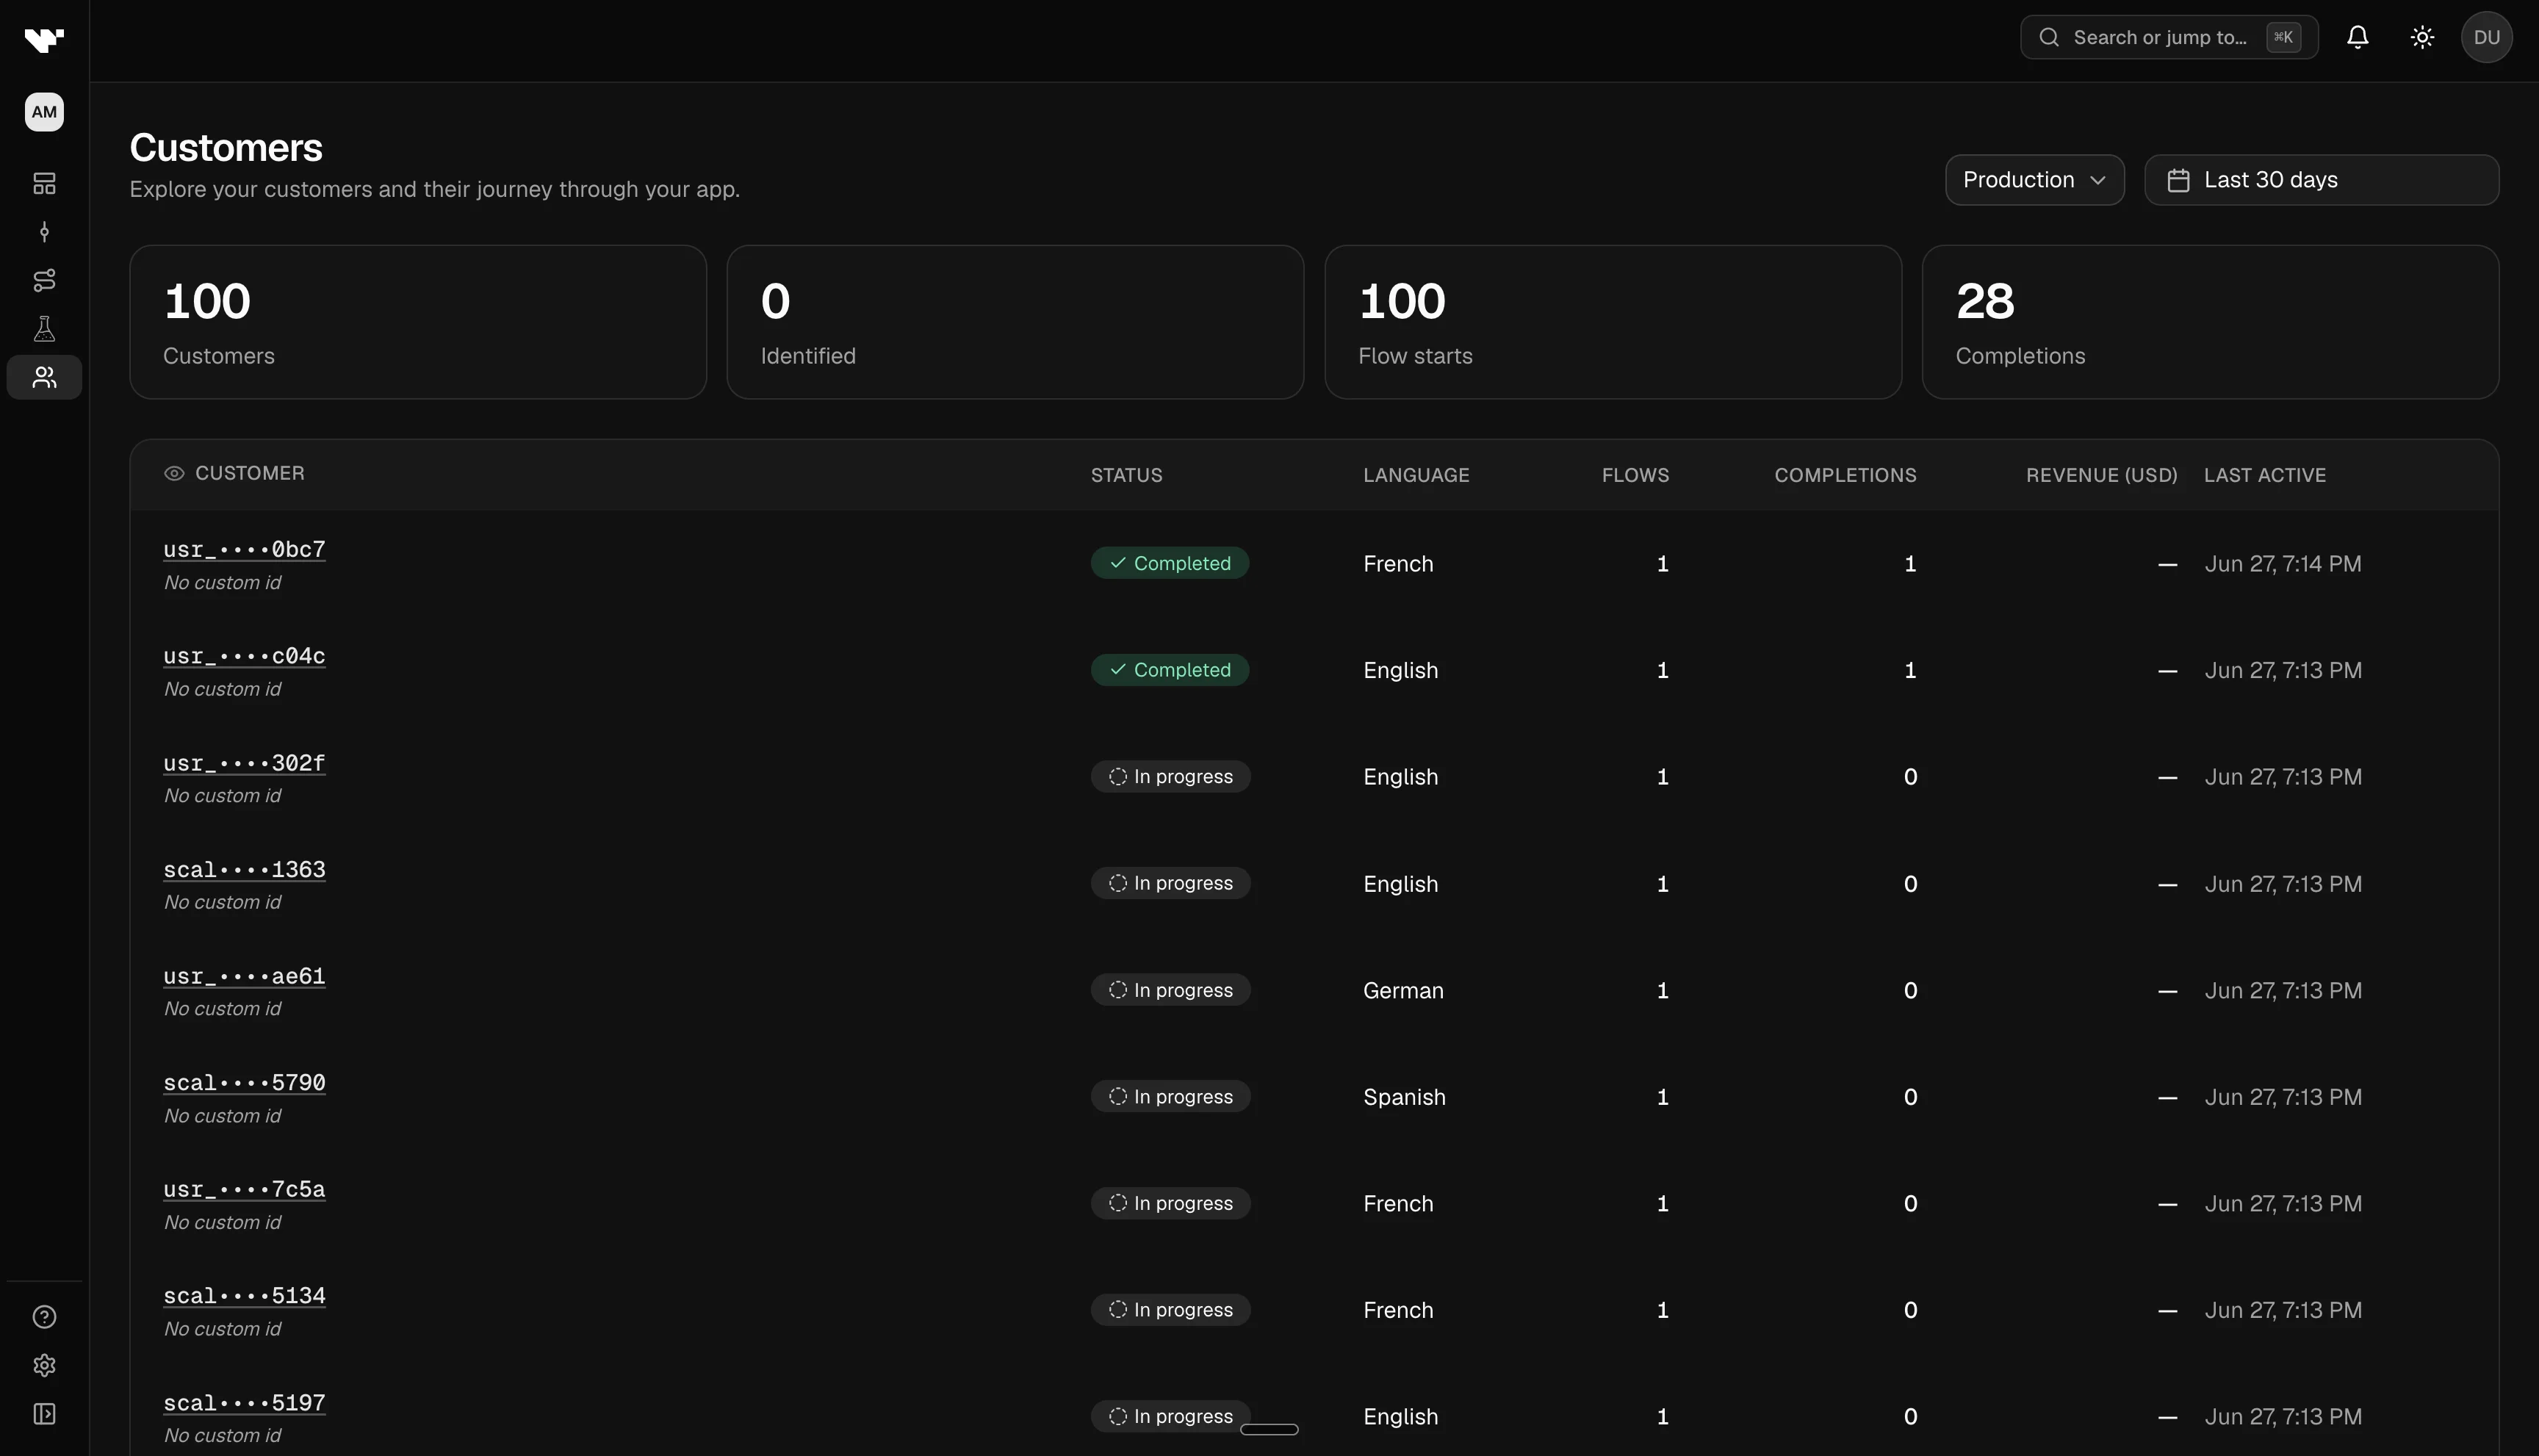Open customer usr_••••c04c
This screenshot has width=2539, height=1456.
coord(244,657)
